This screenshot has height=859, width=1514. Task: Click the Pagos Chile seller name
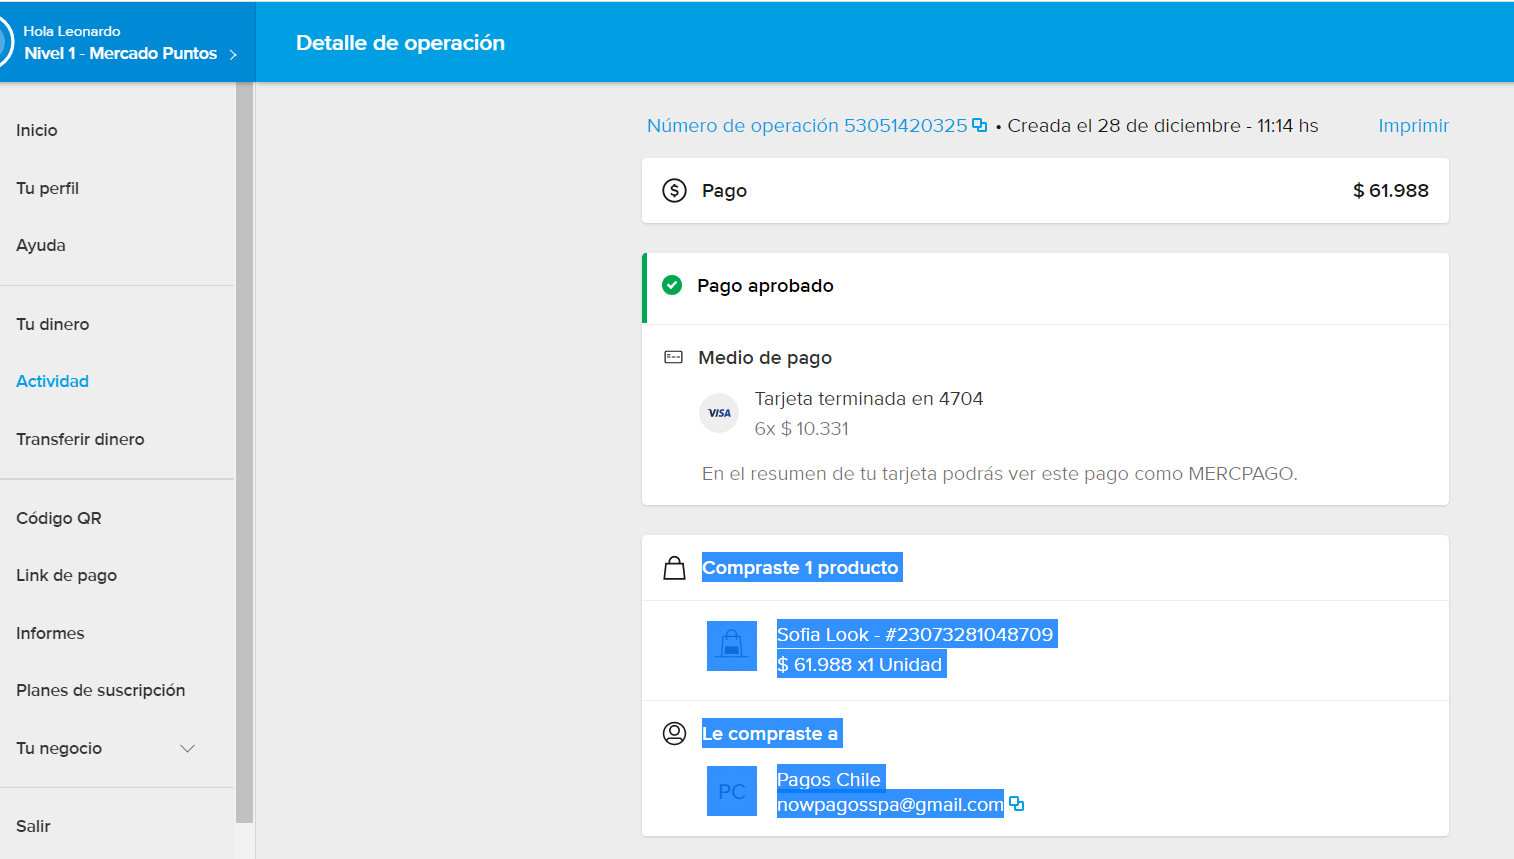tap(829, 779)
